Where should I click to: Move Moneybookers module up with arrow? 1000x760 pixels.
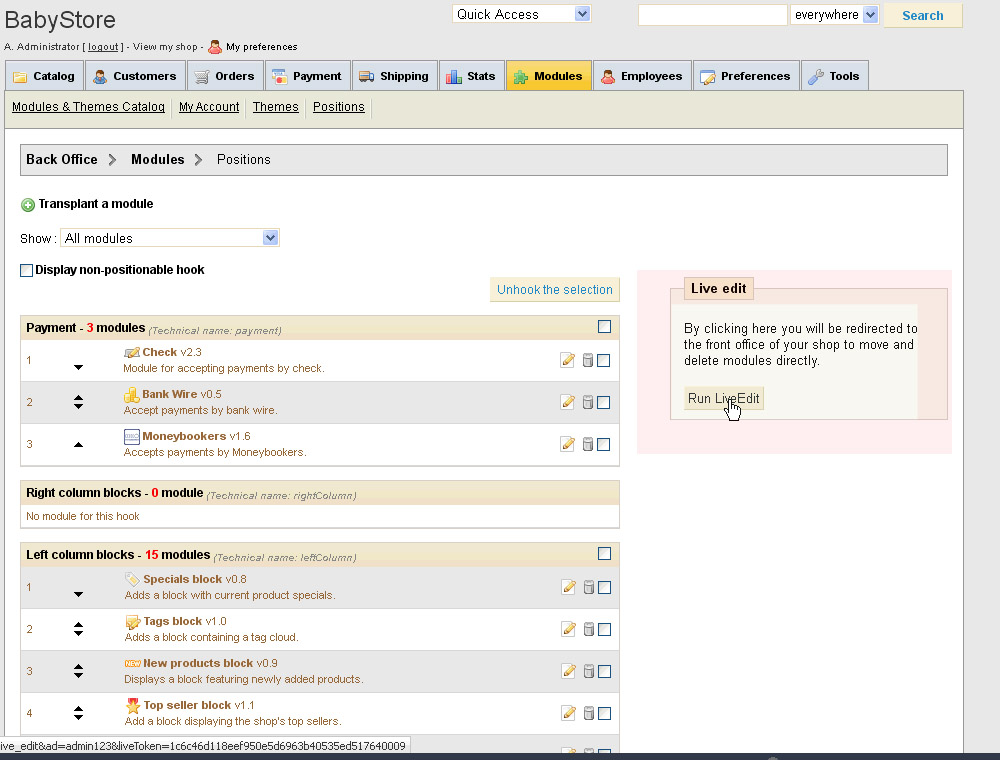79,444
